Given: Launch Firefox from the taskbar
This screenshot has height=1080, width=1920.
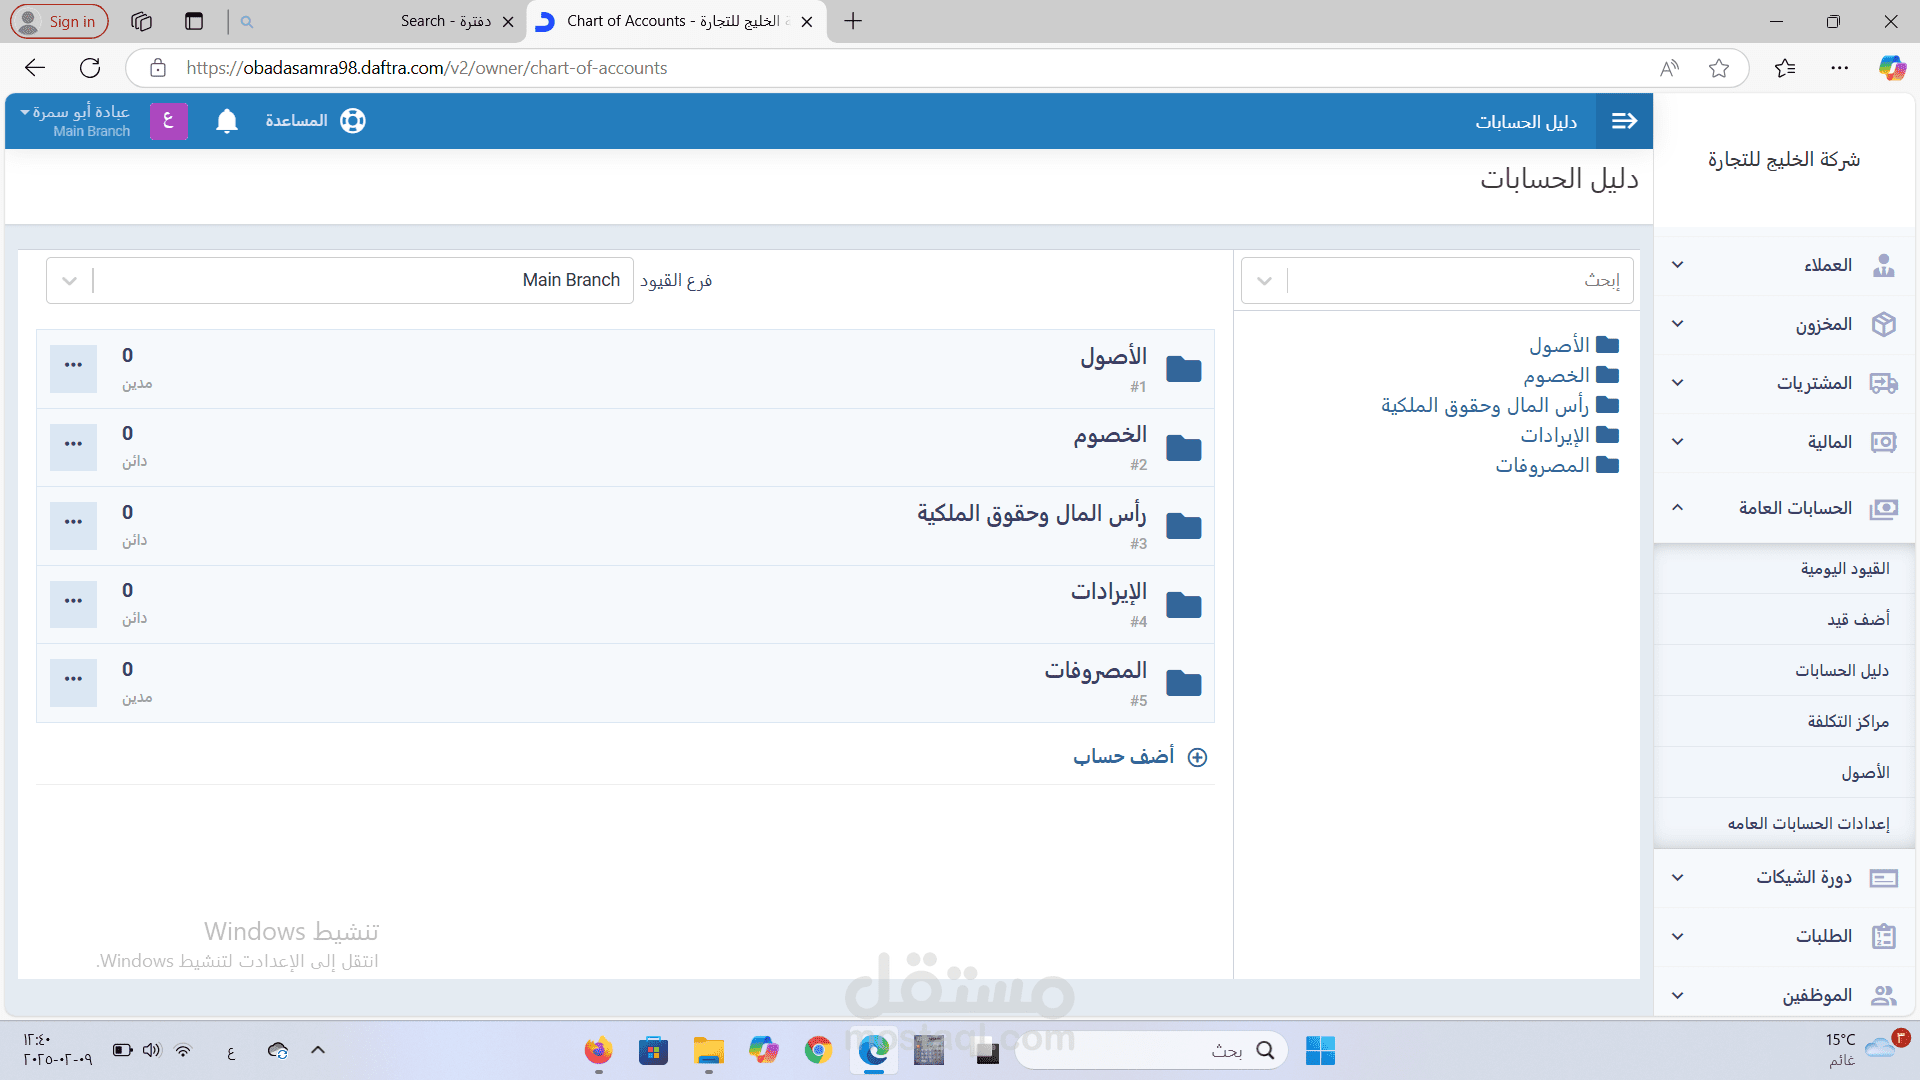Looking at the screenshot, I should 597,1051.
